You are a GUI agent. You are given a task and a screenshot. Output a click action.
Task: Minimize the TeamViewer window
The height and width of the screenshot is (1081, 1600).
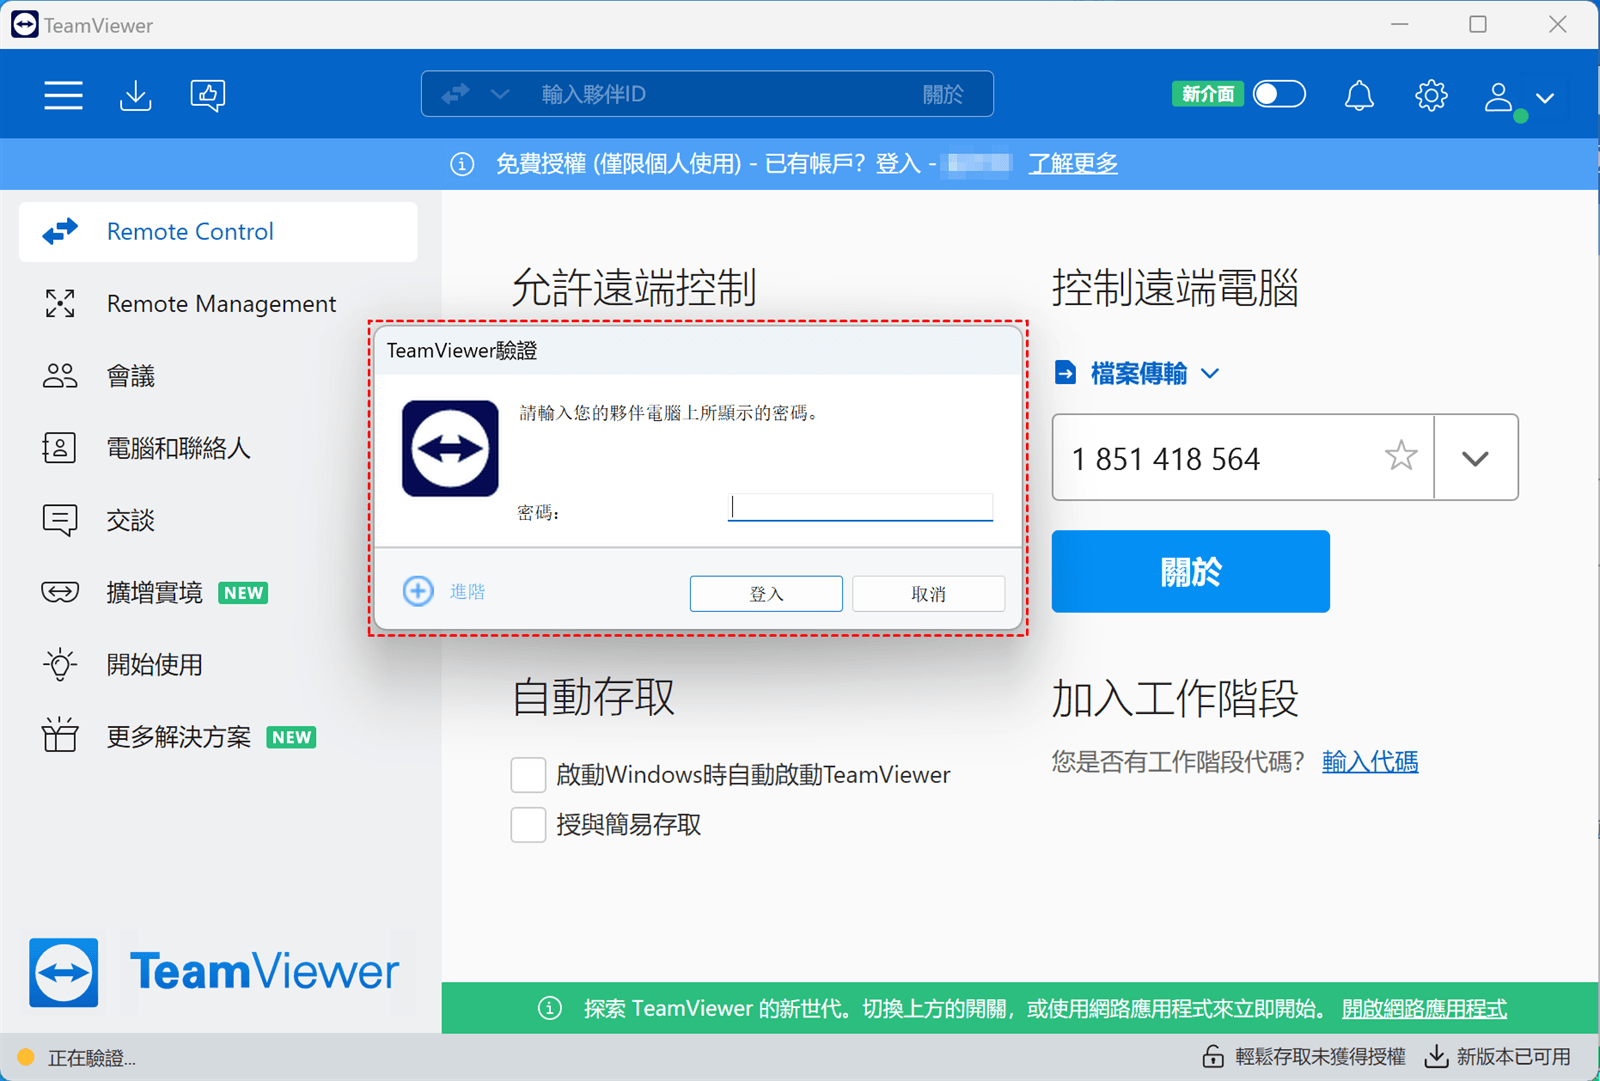point(1400,24)
